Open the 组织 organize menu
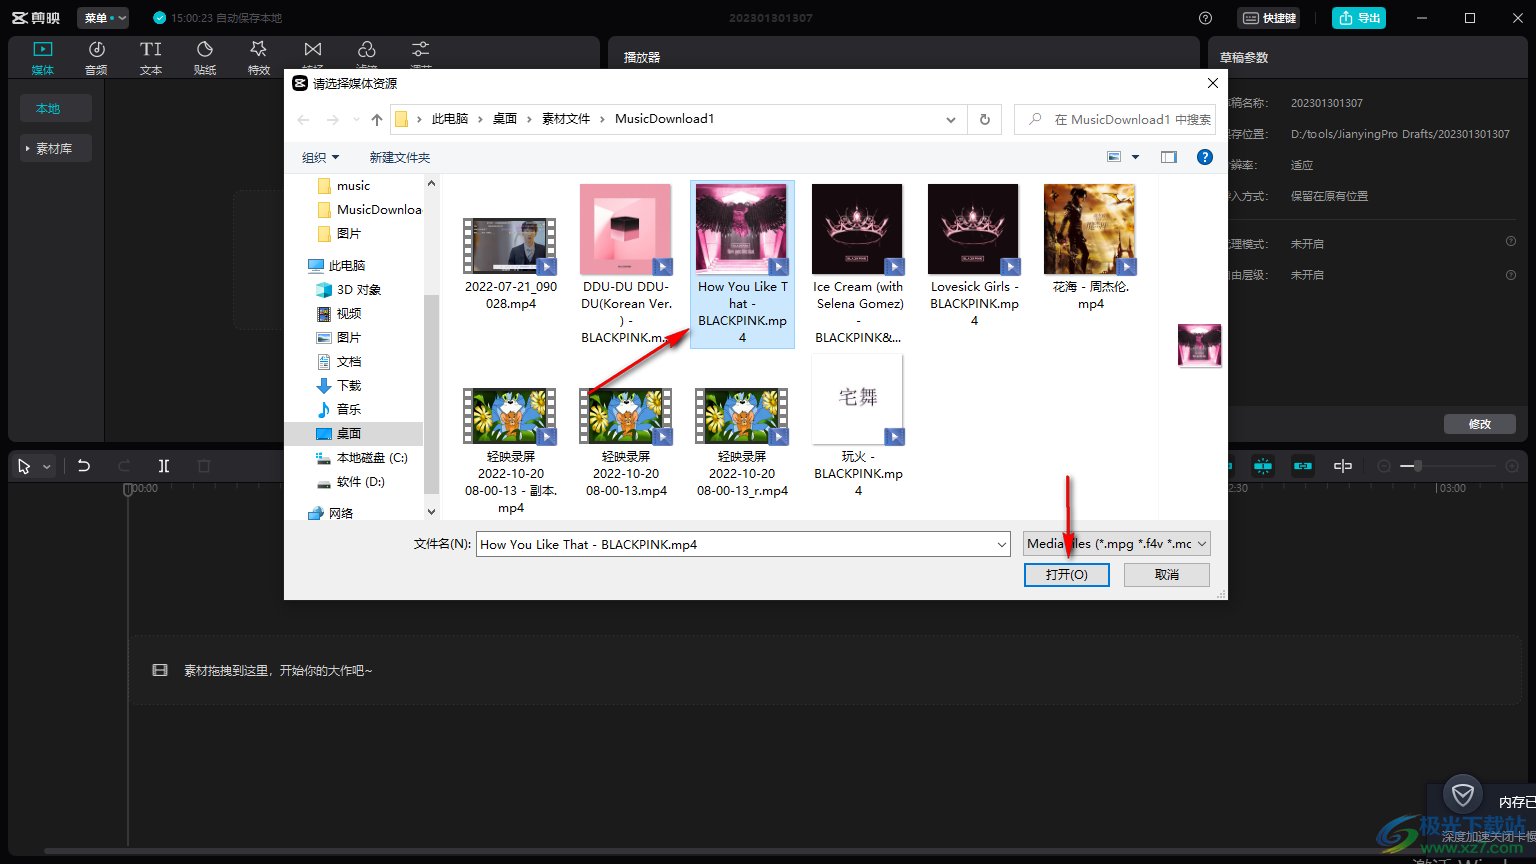This screenshot has width=1536, height=864. pos(321,158)
